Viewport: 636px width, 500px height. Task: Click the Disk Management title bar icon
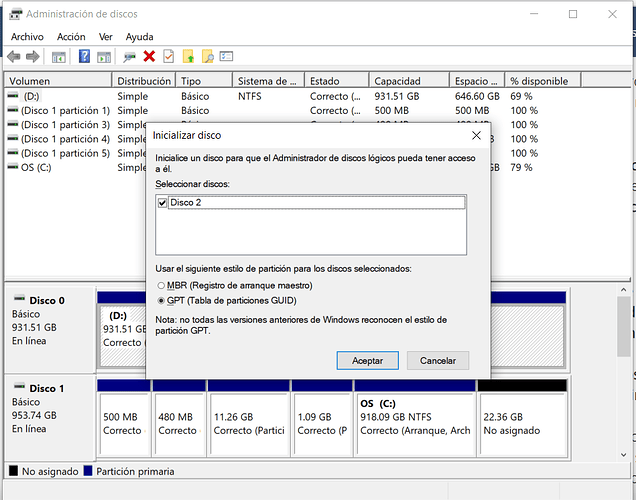coord(16,14)
